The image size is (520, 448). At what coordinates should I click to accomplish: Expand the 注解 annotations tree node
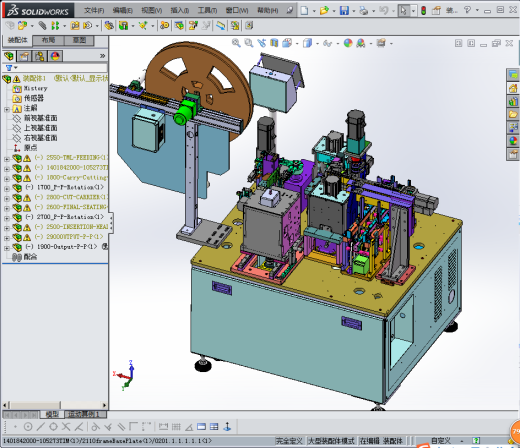click(7, 109)
